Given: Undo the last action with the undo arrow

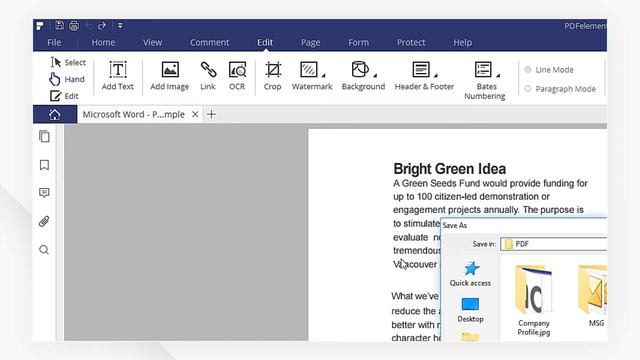Looking at the screenshot, I should 89,26.
